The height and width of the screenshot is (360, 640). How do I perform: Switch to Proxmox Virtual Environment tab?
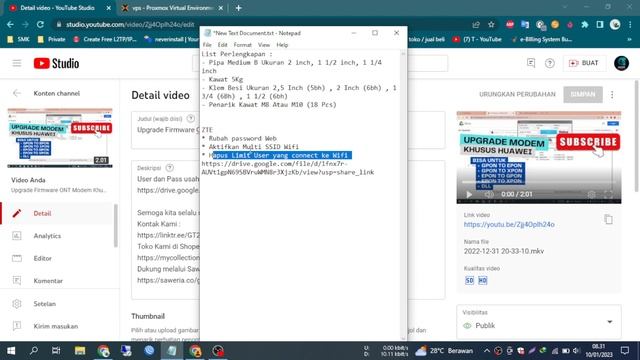[x=172, y=8]
